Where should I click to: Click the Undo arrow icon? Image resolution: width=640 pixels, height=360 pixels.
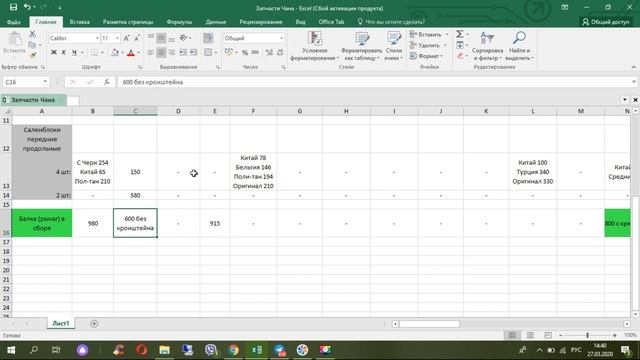click(27, 7)
